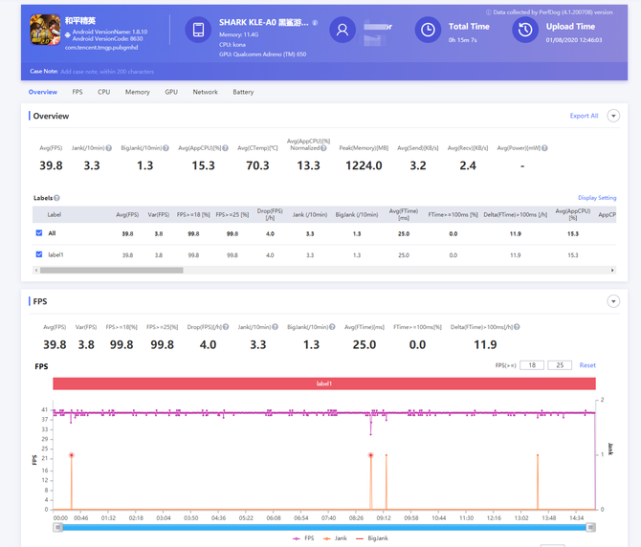This screenshot has height=547, width=641.
Task: Open Display Setting for labels table
Action: 597,198
